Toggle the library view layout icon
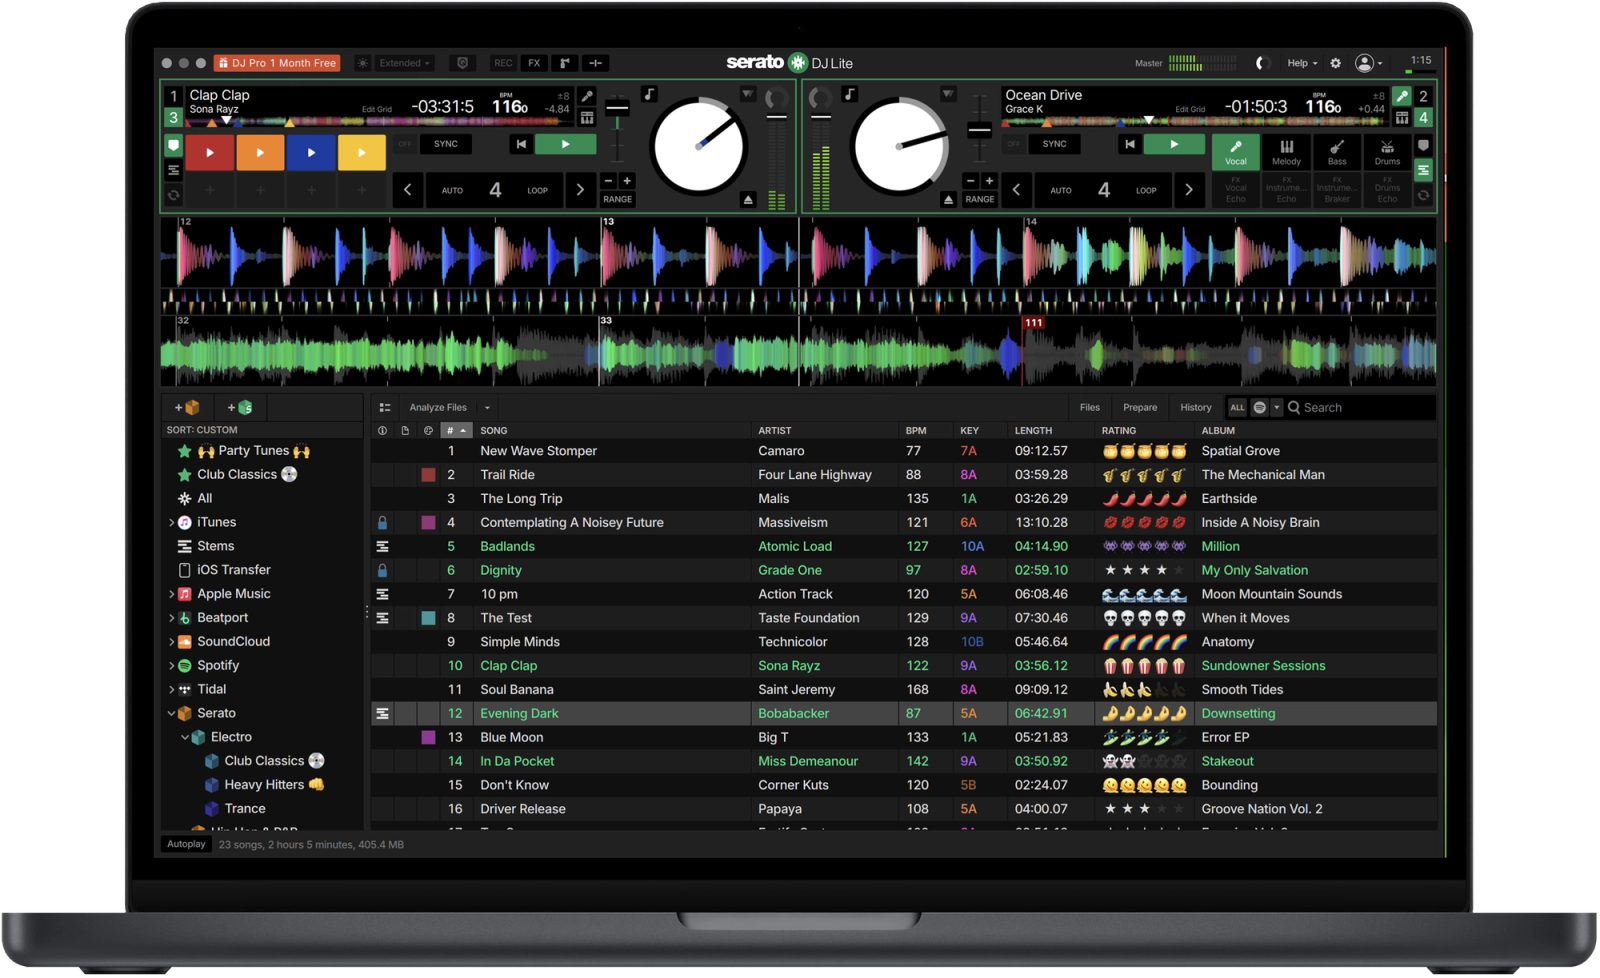 pos(385,407)
